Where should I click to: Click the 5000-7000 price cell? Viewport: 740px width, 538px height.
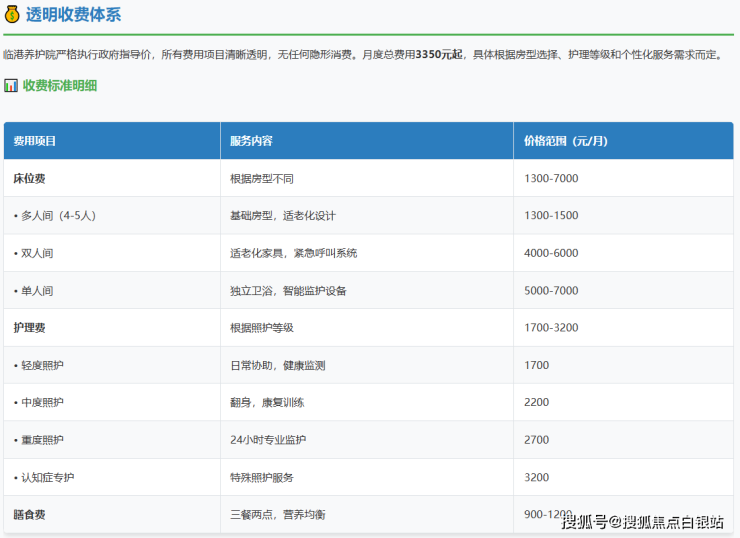tap(551, 291)
